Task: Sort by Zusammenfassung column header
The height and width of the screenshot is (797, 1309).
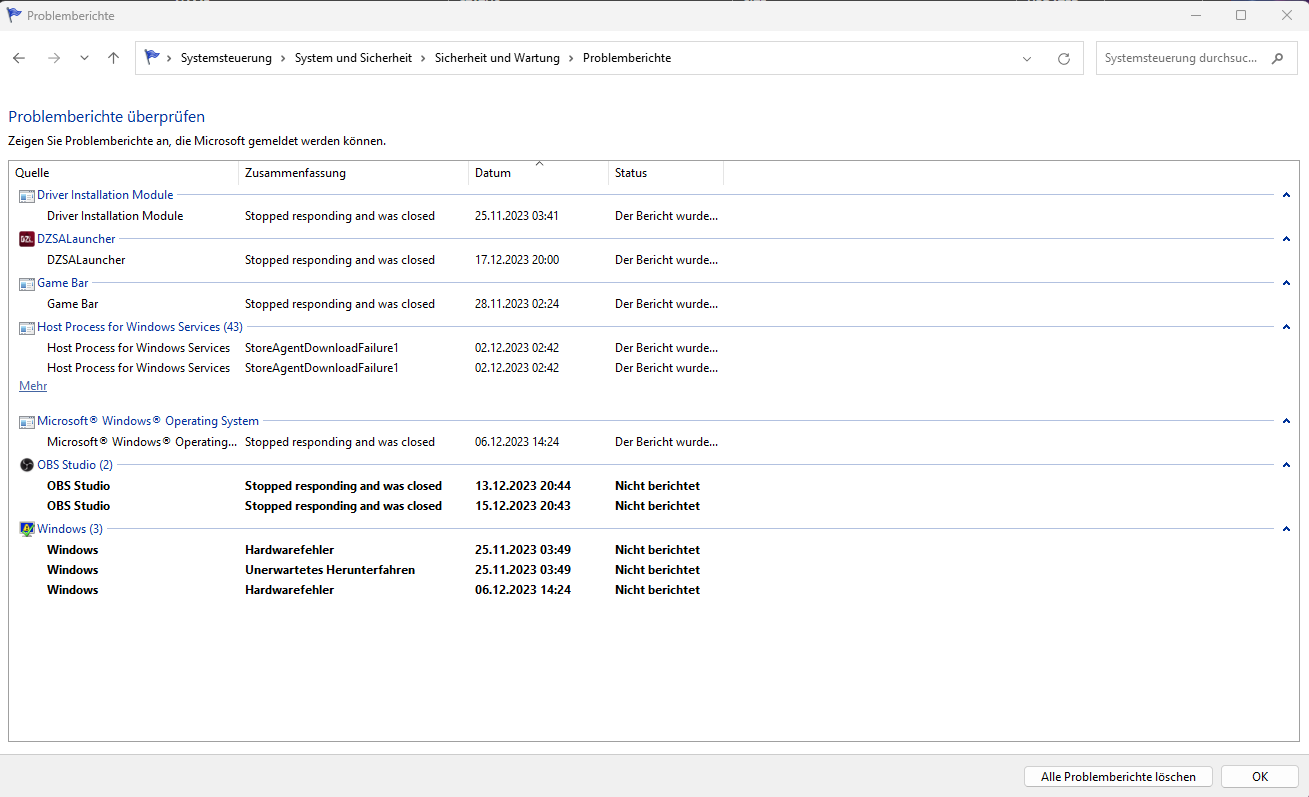Action: [353, 173]
